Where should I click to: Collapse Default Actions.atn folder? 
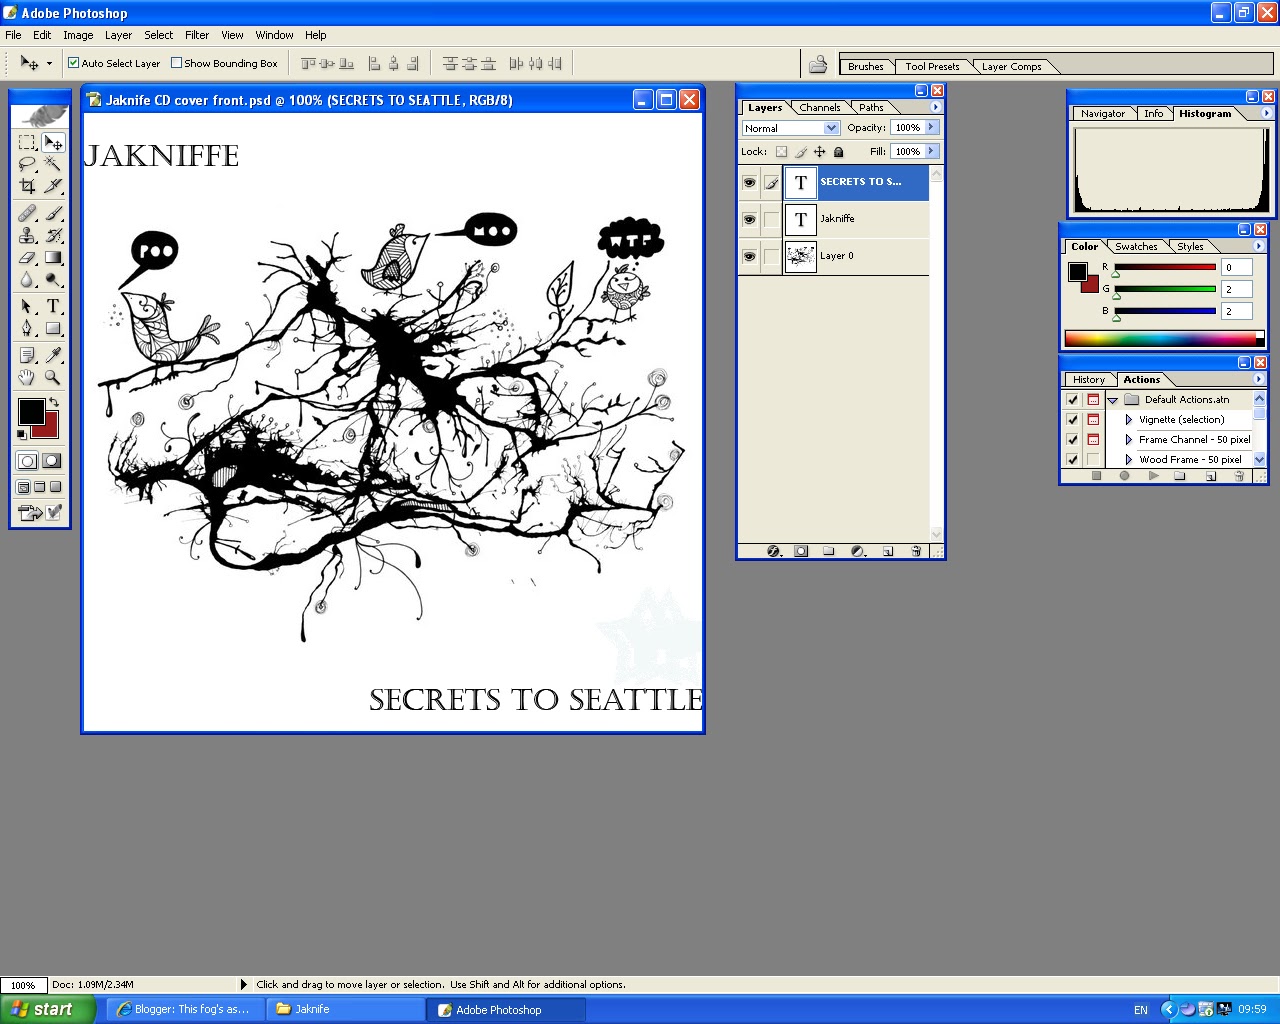(x=1112, y=400)
